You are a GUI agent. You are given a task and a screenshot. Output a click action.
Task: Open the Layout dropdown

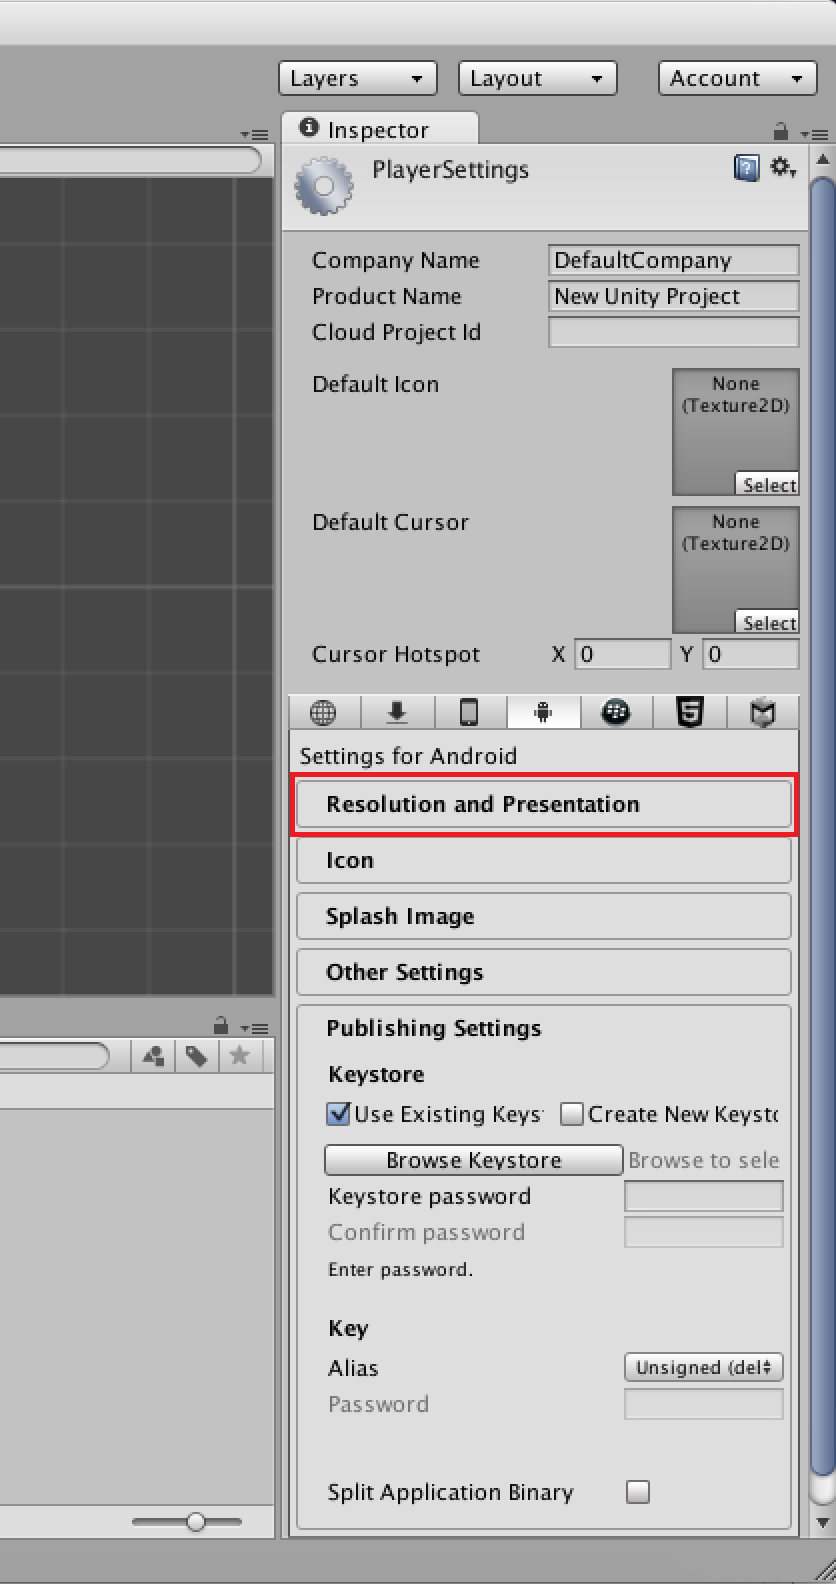(537, 78)
